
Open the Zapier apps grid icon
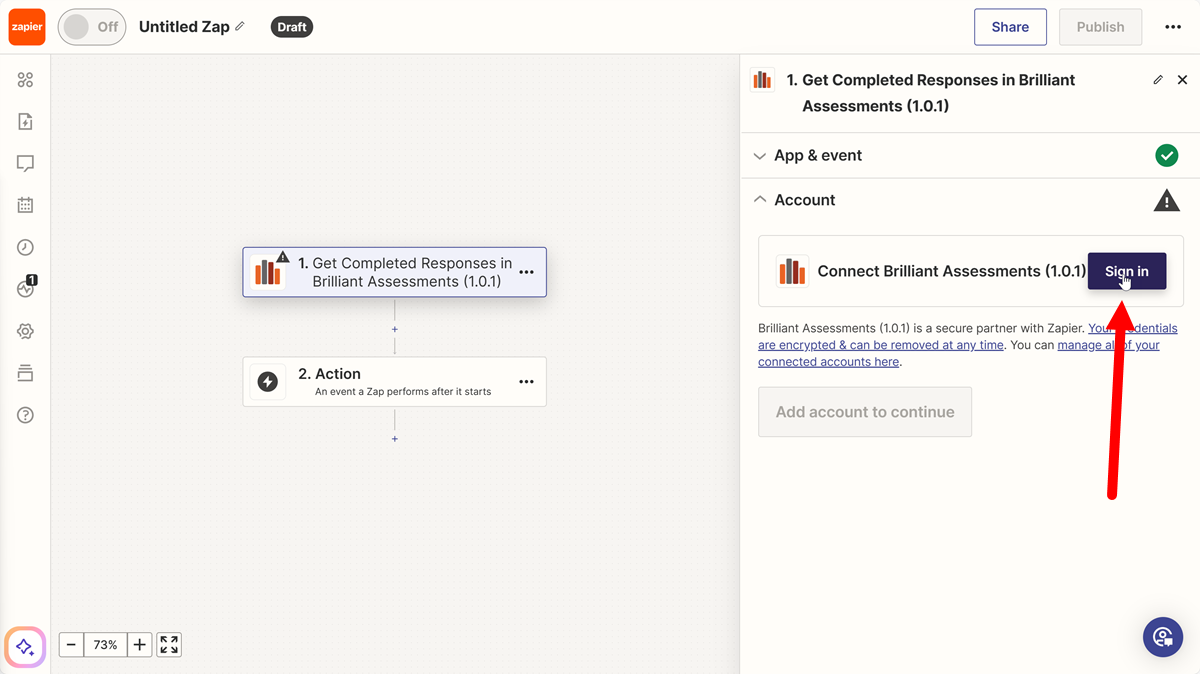24,79
